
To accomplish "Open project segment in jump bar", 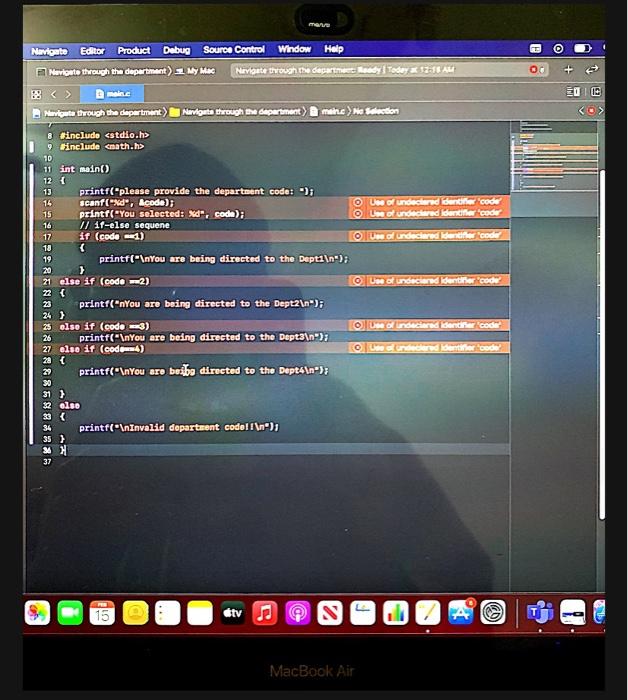I will 97,112.
